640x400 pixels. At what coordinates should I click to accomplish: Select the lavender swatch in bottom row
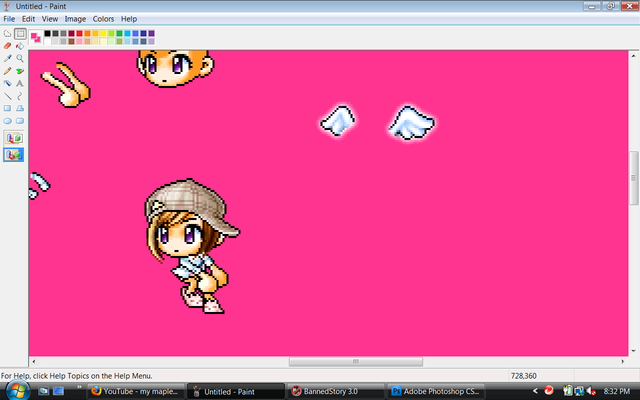tap(151, 41)
